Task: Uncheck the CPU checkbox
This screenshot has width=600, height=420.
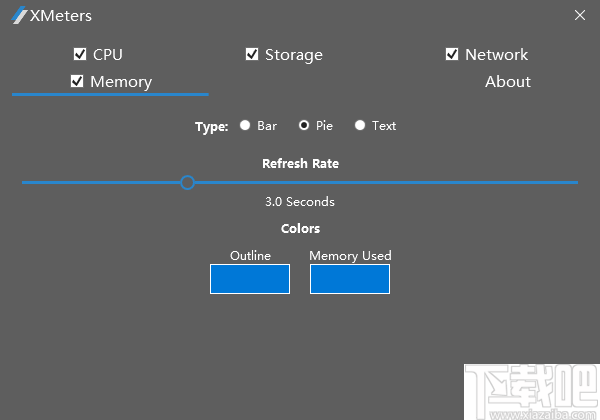Action: pyautogui.click(x=80, y=54)
